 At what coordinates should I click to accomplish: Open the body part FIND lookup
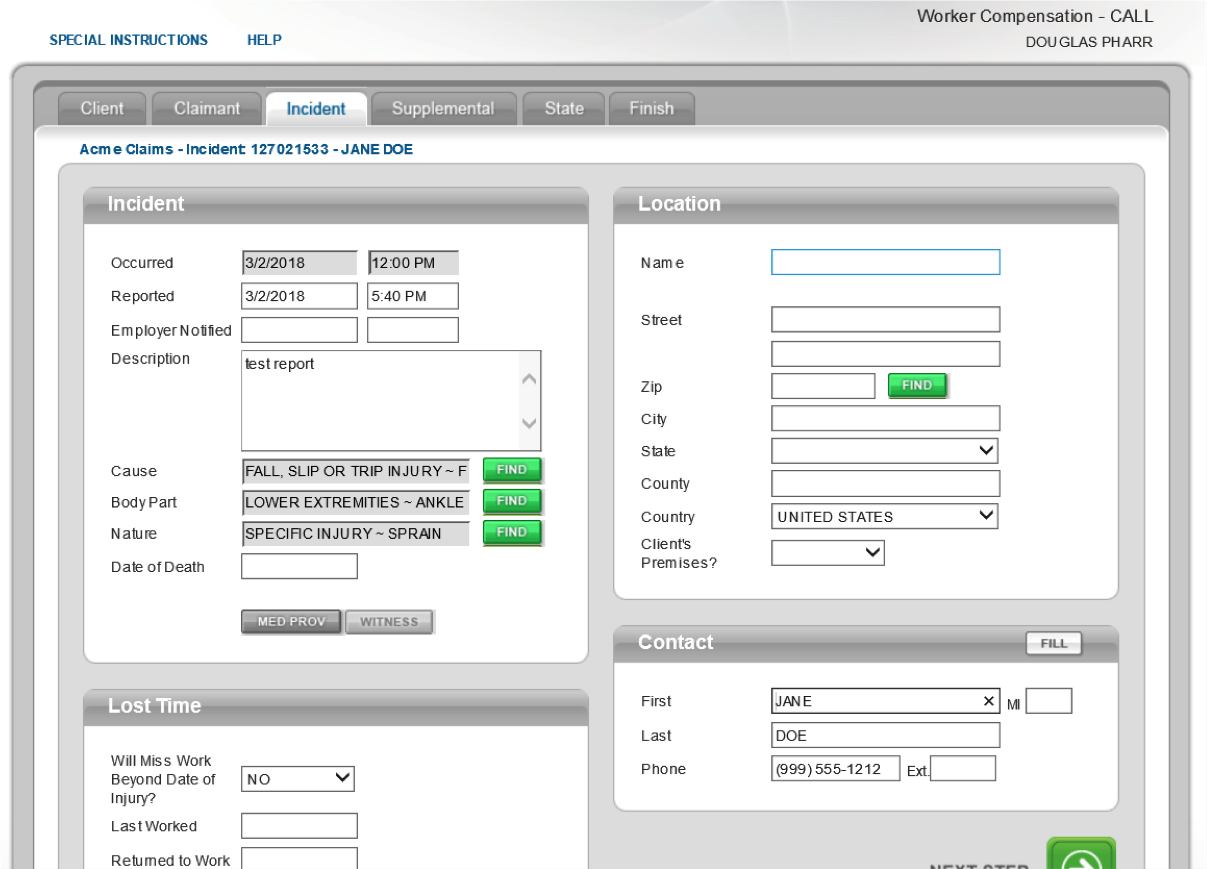tap(511, 501)
